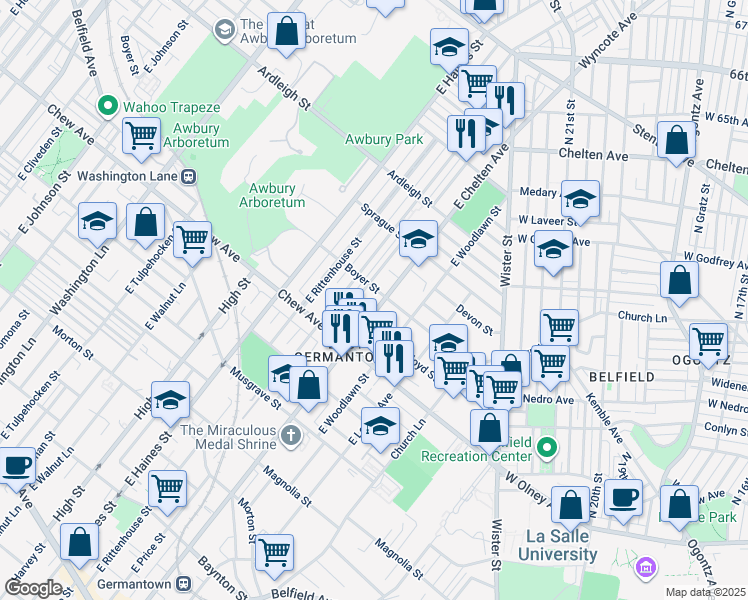Click the green Recreation Center location pin
Screen dimensions: 748x600
pos(548,448)
